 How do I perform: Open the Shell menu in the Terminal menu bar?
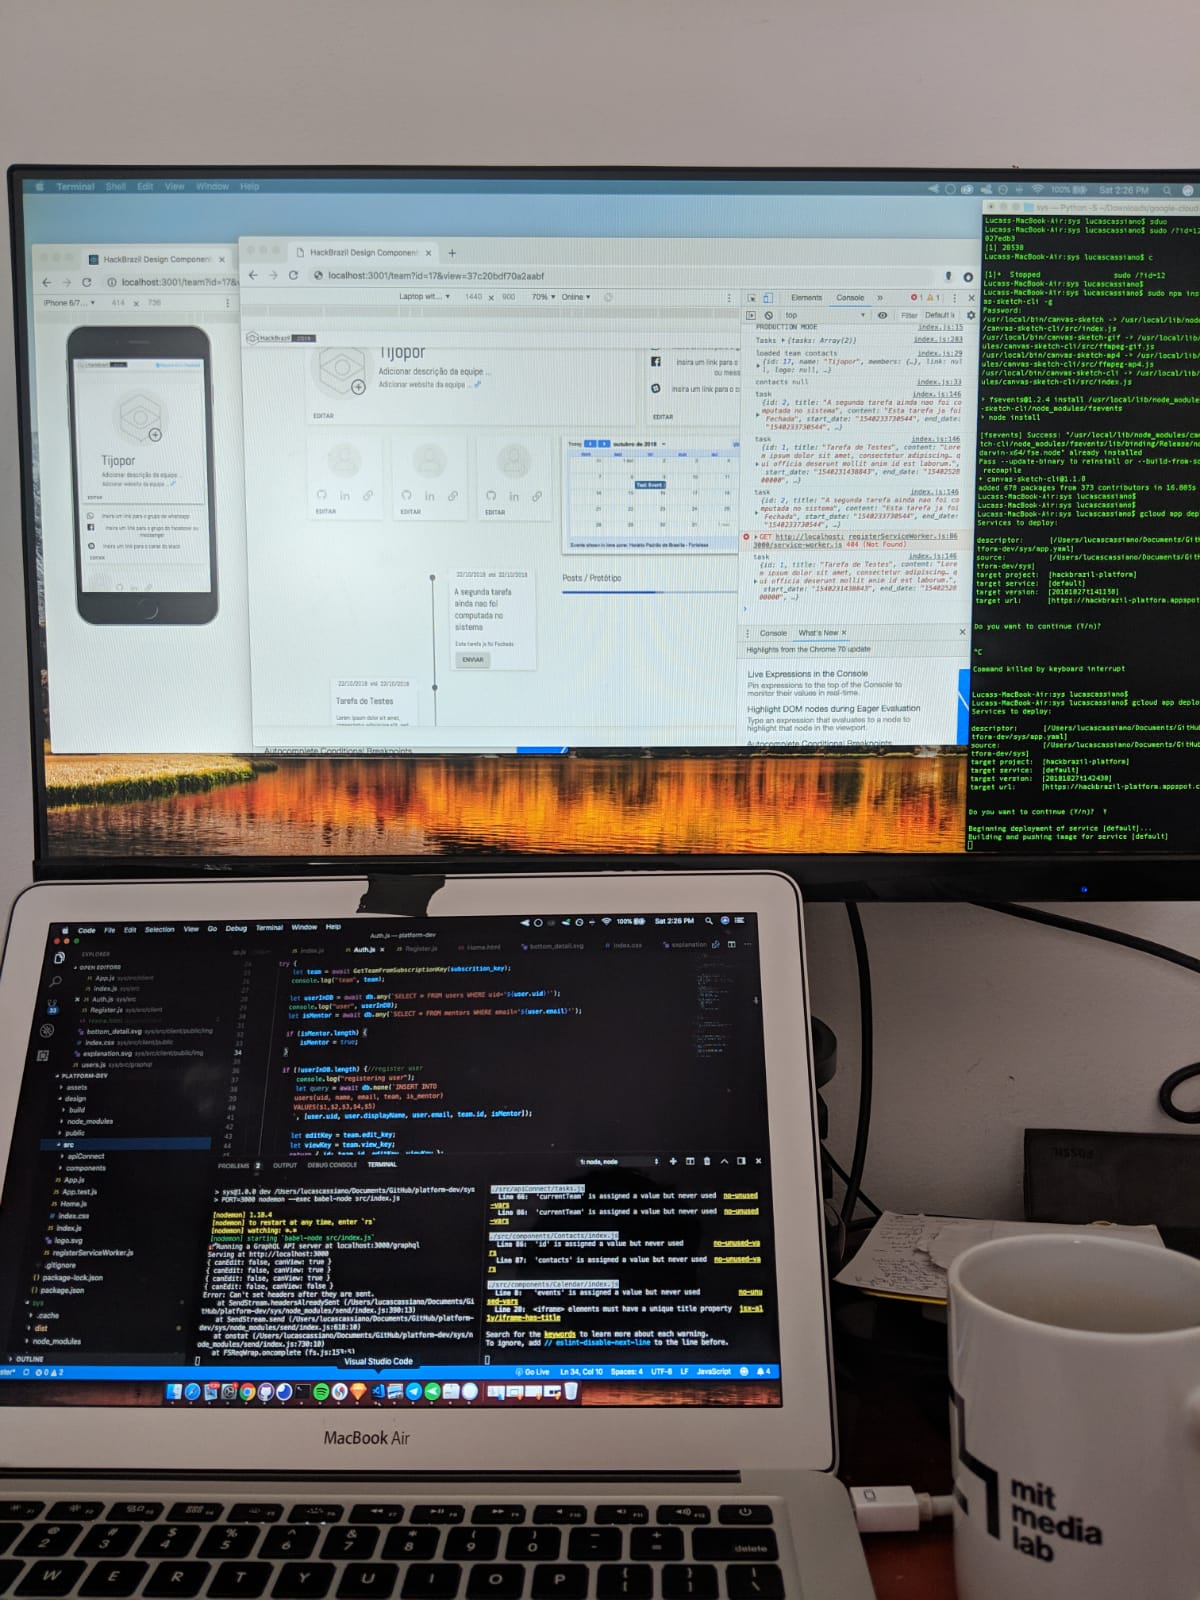[116, 186]
